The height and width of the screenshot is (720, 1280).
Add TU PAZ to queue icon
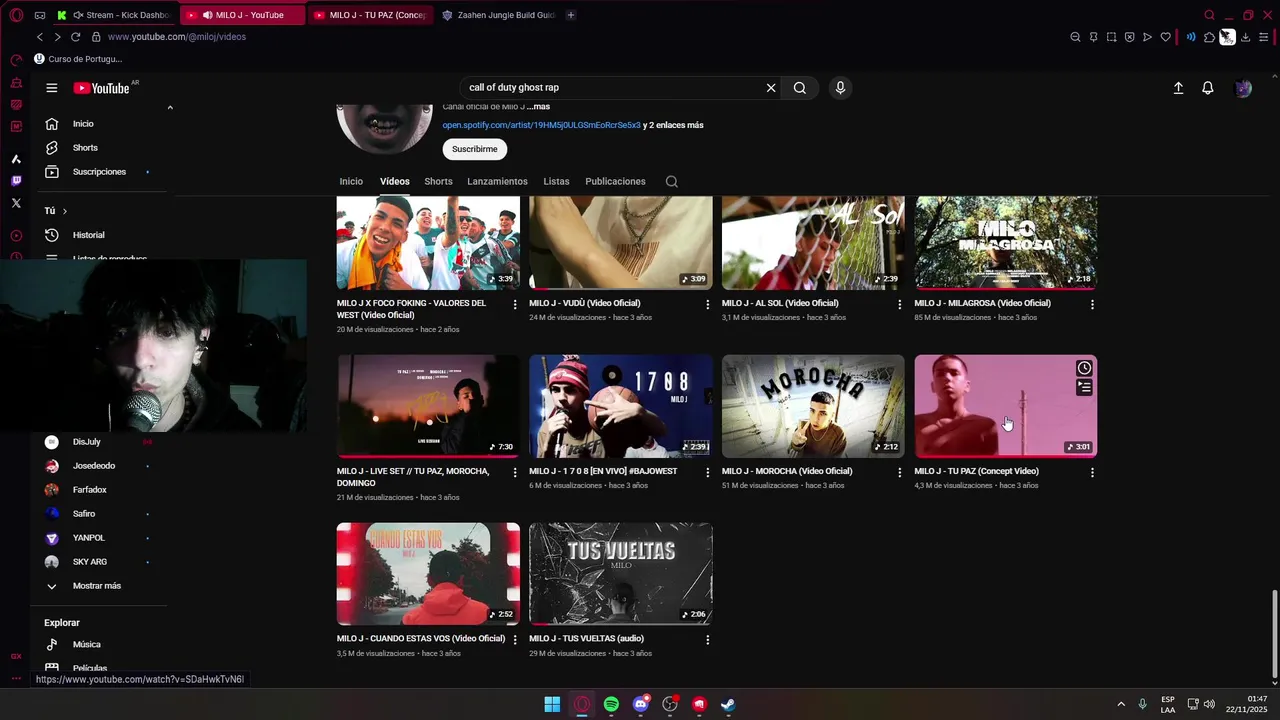[x=1084, y=387]
